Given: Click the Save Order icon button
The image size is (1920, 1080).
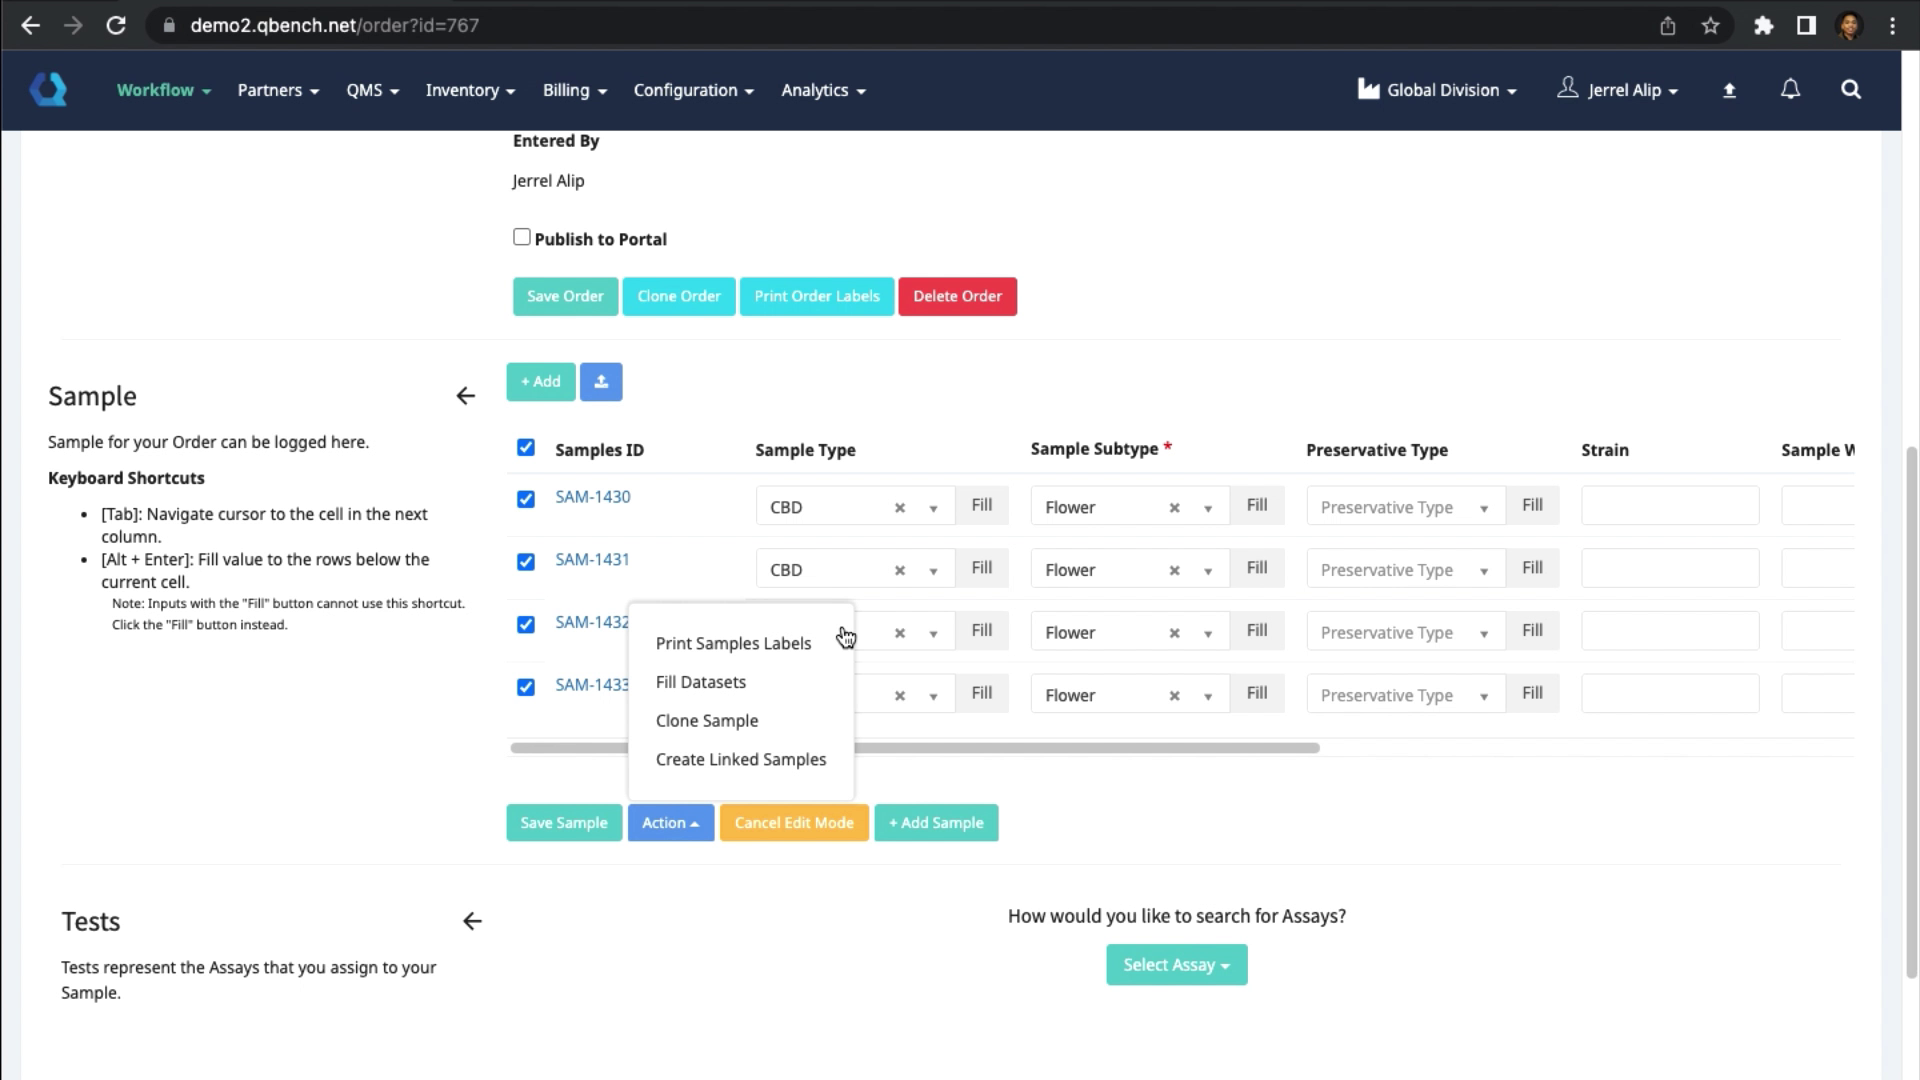Looking at the screenshot, I should click(566, 295).
